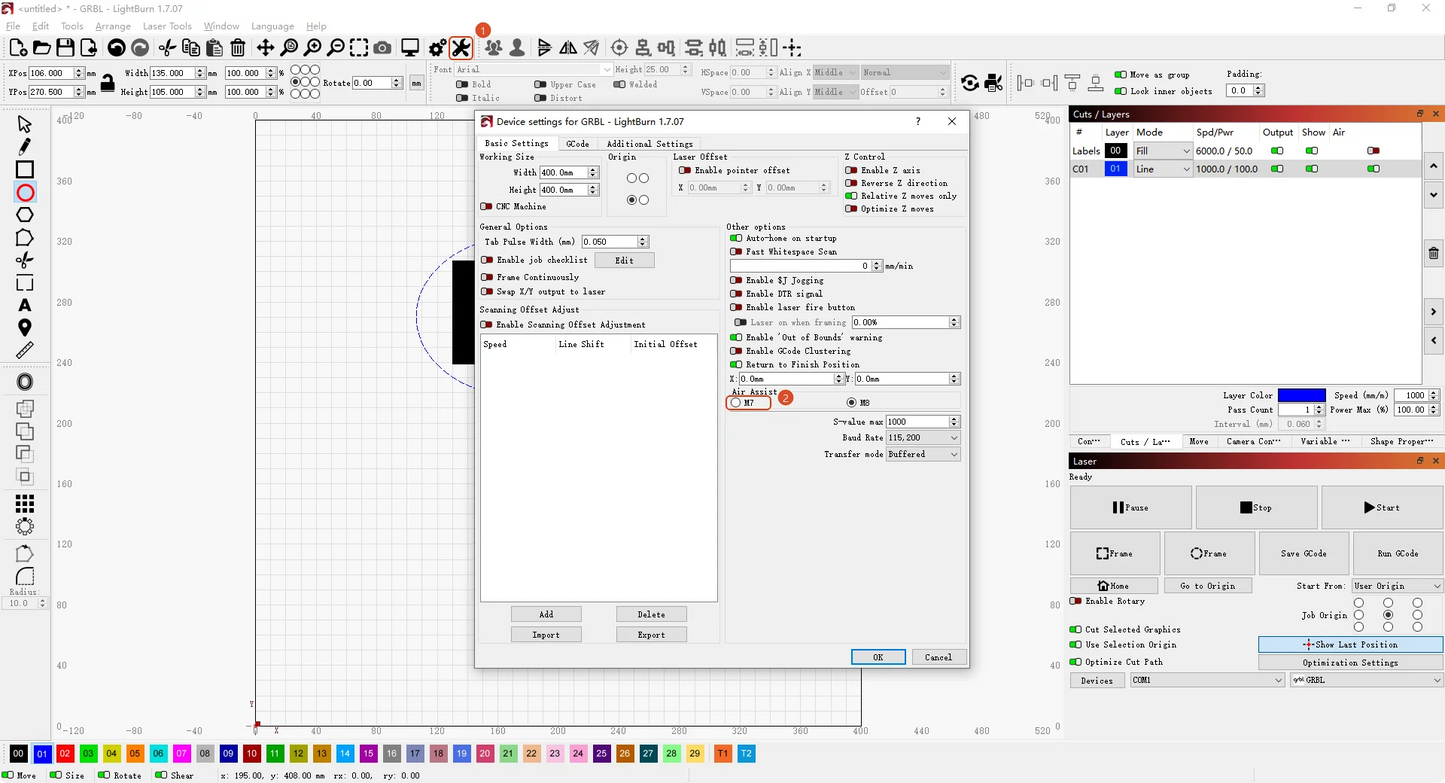Open the Arrange menu
1445x783 pixels.
113,26
